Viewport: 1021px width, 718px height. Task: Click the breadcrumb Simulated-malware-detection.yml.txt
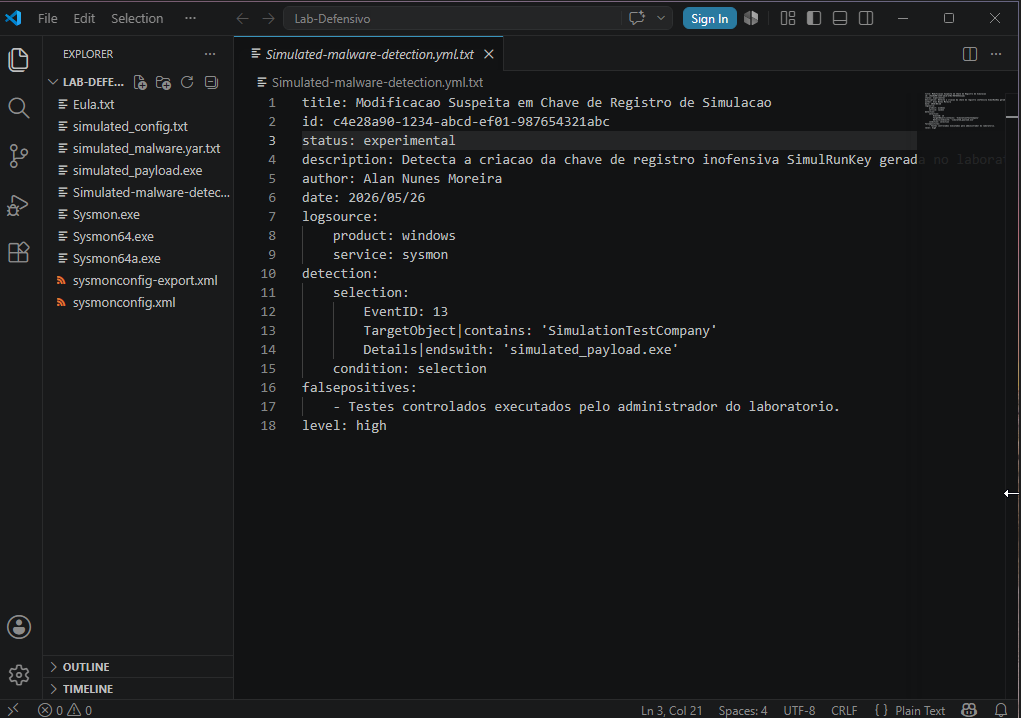click(377, 83)
